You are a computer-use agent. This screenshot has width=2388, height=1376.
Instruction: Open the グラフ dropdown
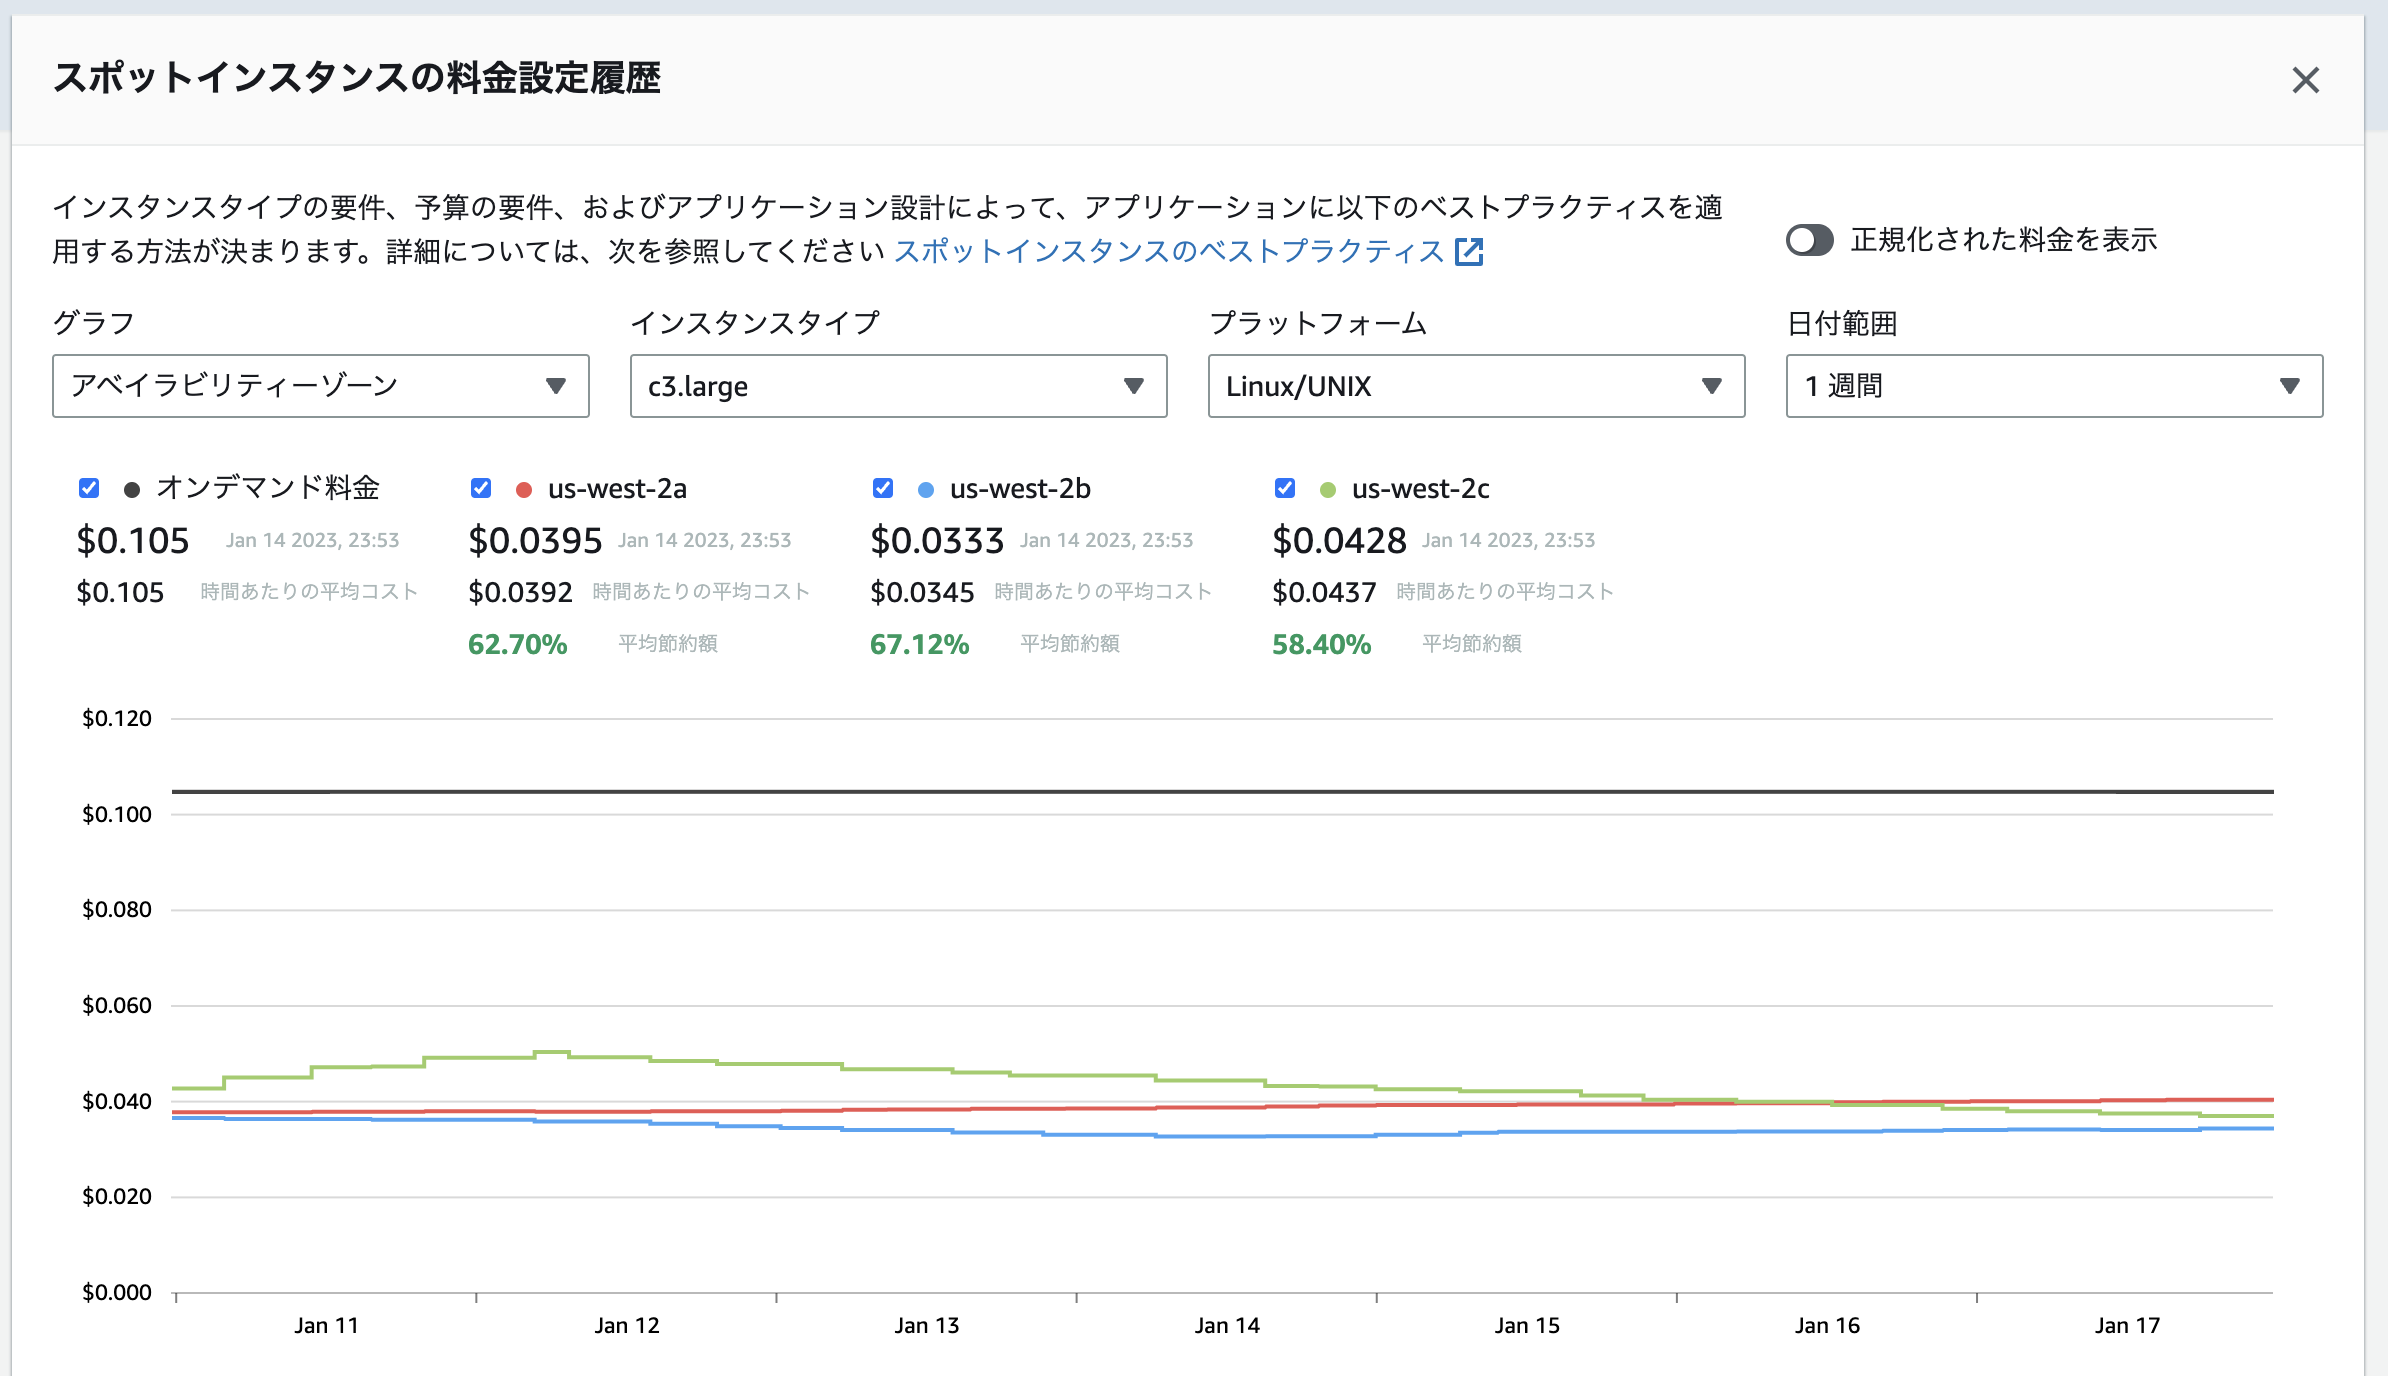click(x=320, y=386)
